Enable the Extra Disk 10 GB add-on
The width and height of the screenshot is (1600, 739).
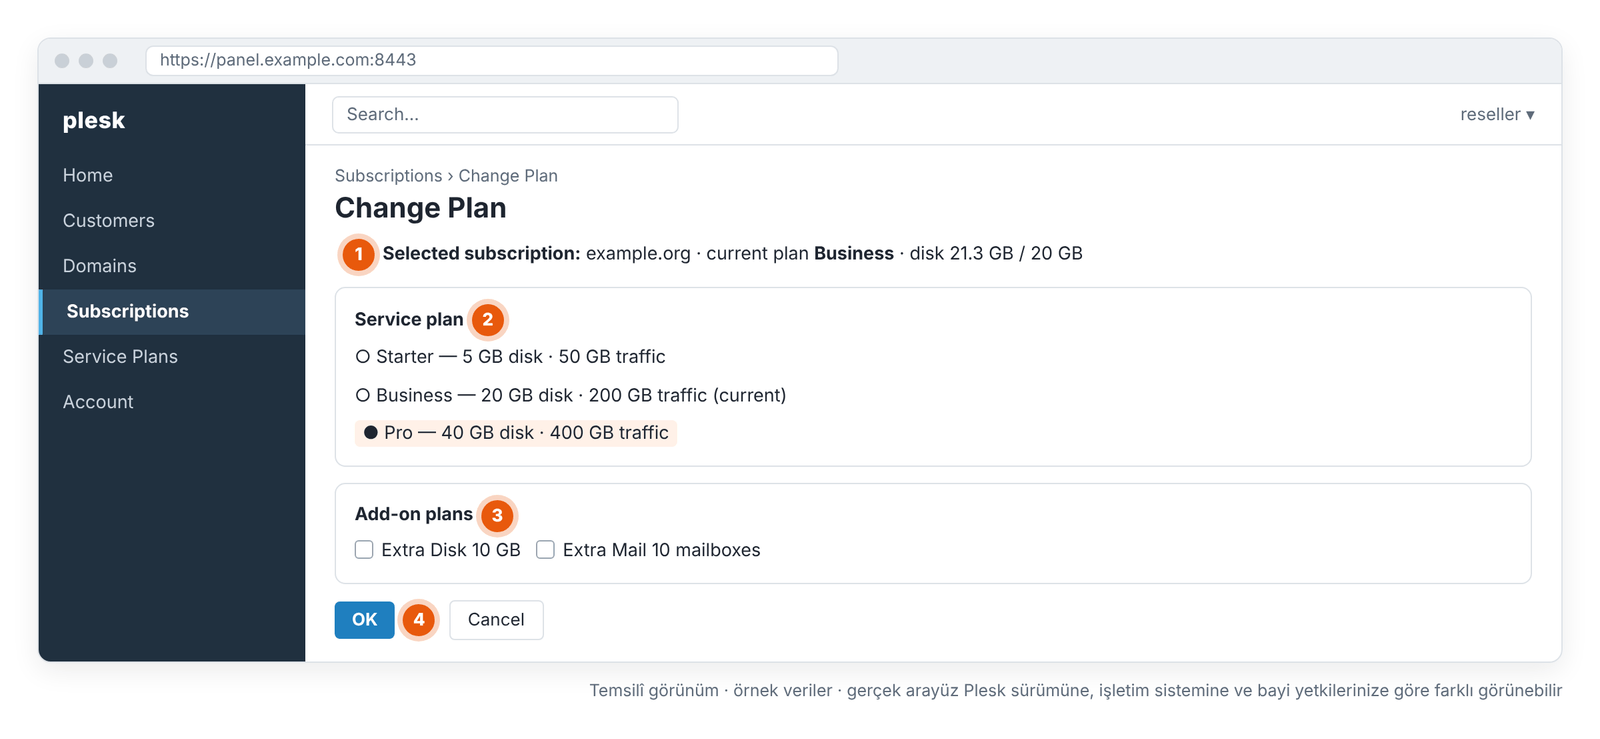pos(364,550)
